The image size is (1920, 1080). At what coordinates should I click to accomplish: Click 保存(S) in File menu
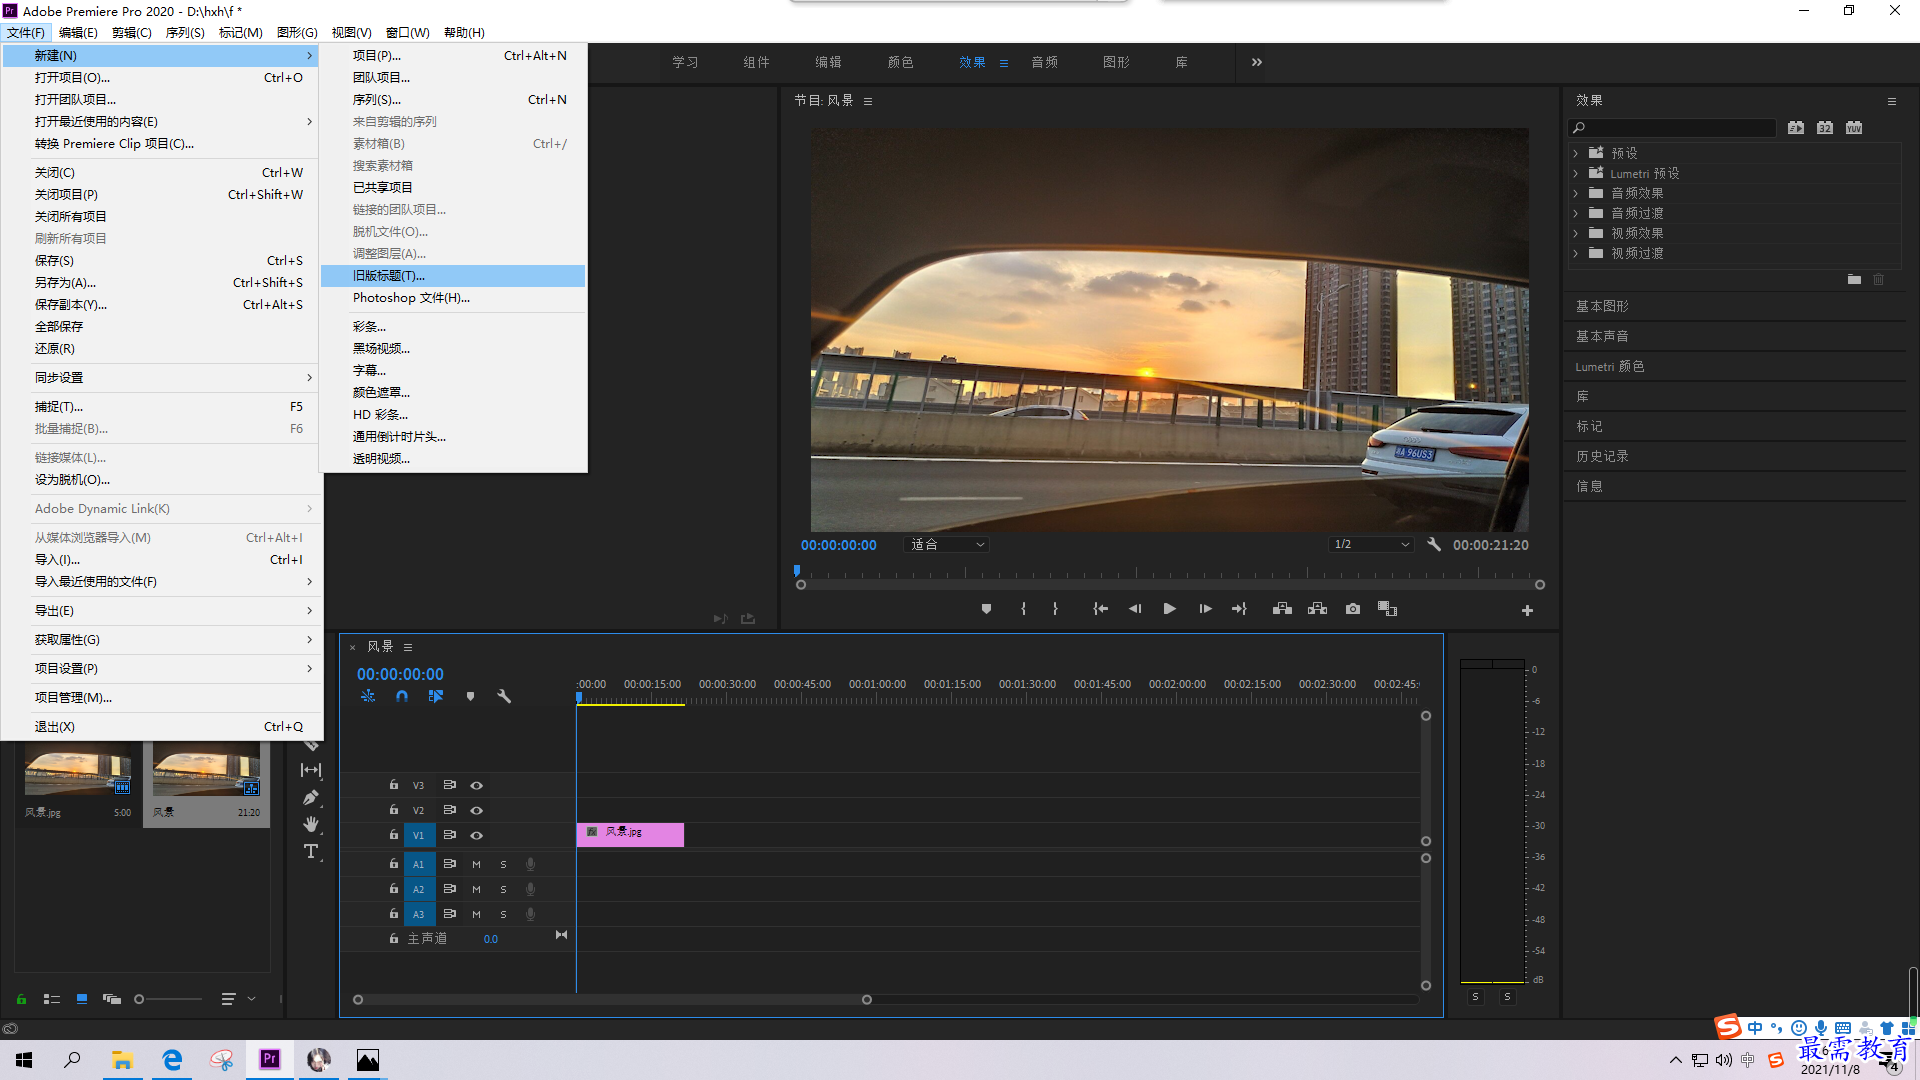pos(162,261)
